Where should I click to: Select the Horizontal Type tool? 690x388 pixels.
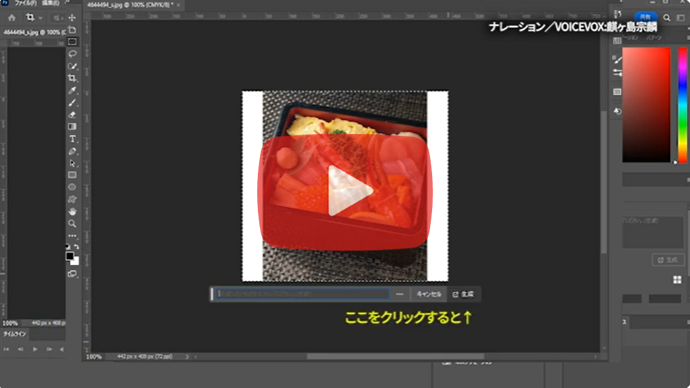72,139
